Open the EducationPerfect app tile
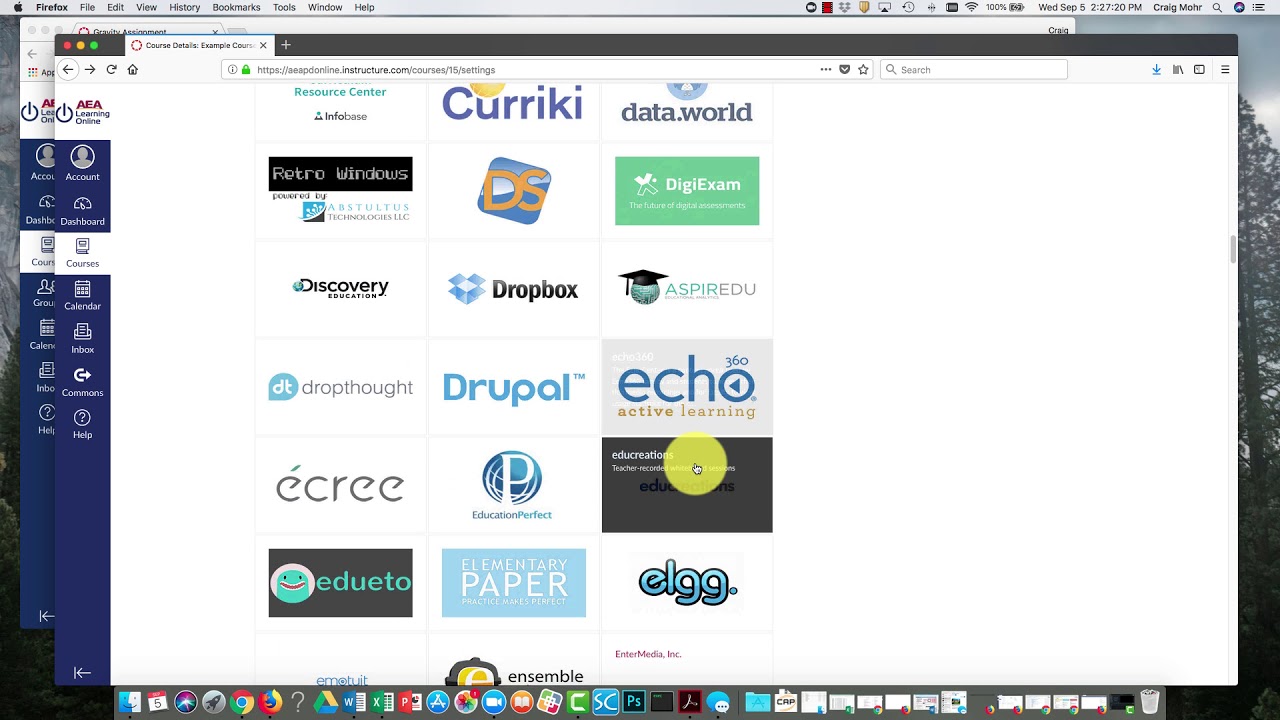Screen dimensions: 1280x720 coord(514,485)
